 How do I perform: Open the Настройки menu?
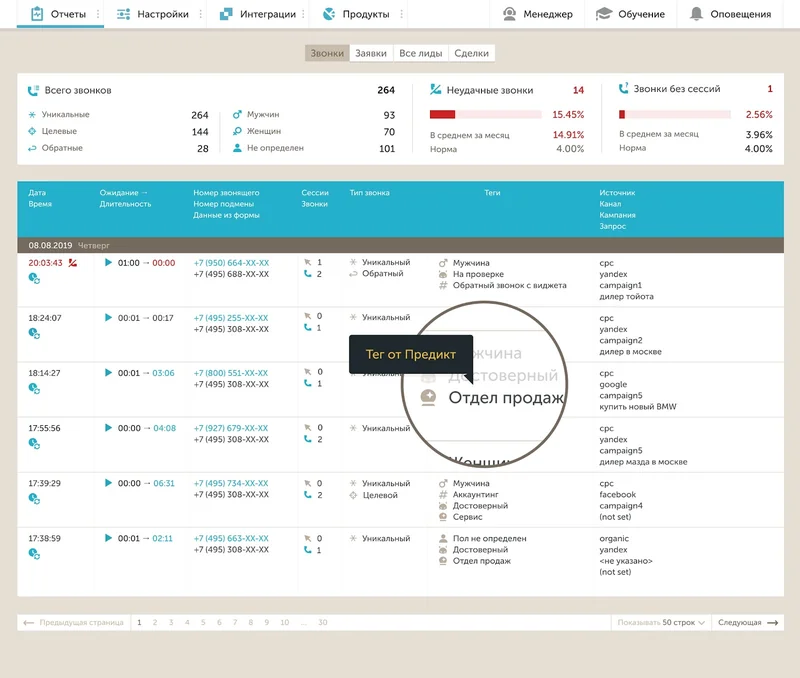click(x=153, y=14)
